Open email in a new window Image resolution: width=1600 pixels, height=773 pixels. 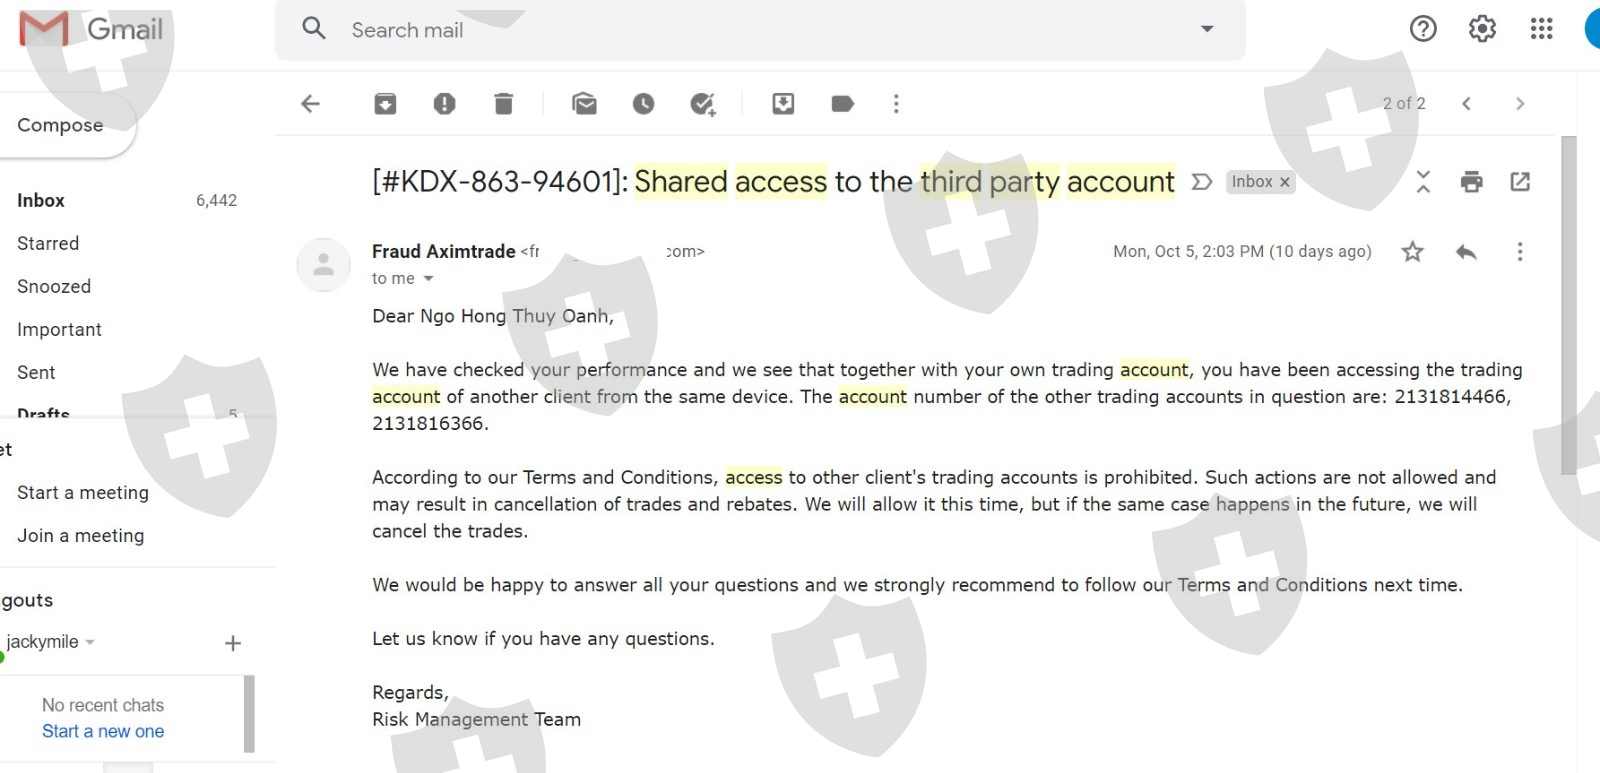tap(1520, 182)
